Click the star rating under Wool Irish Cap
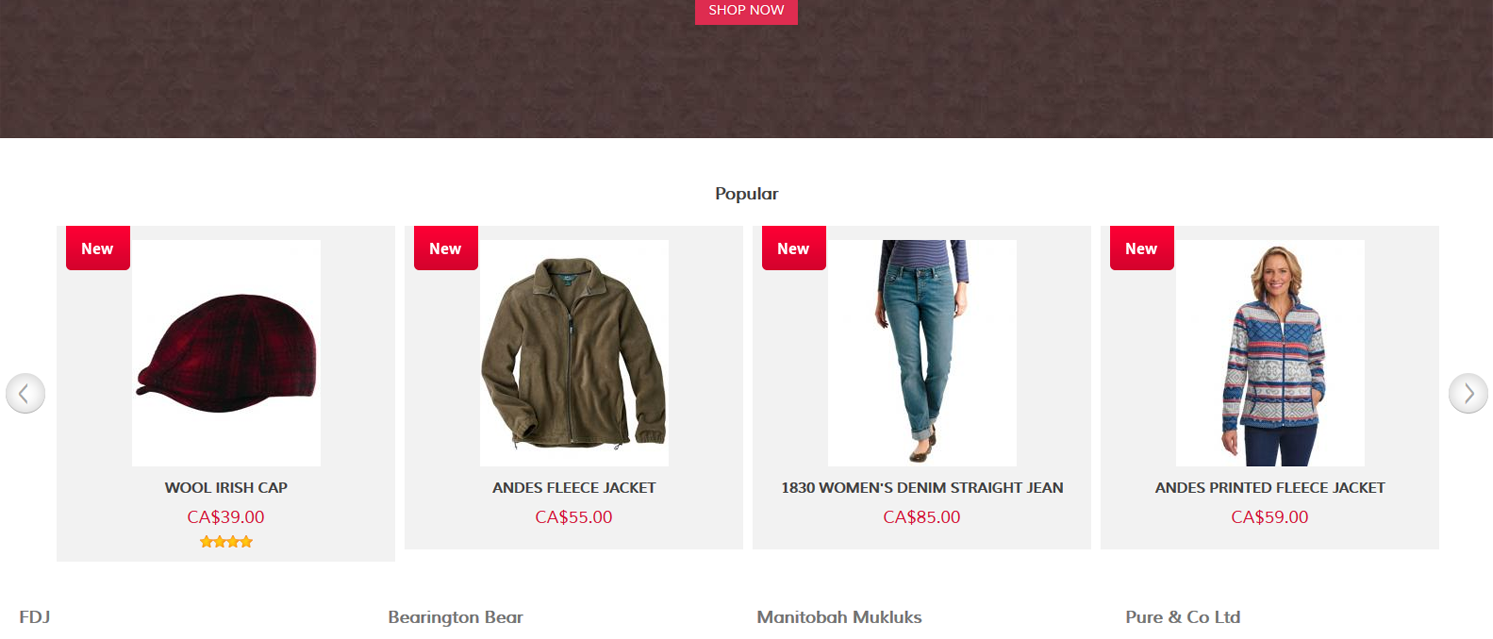The image size is (1493, 639). tap(226, 542)
